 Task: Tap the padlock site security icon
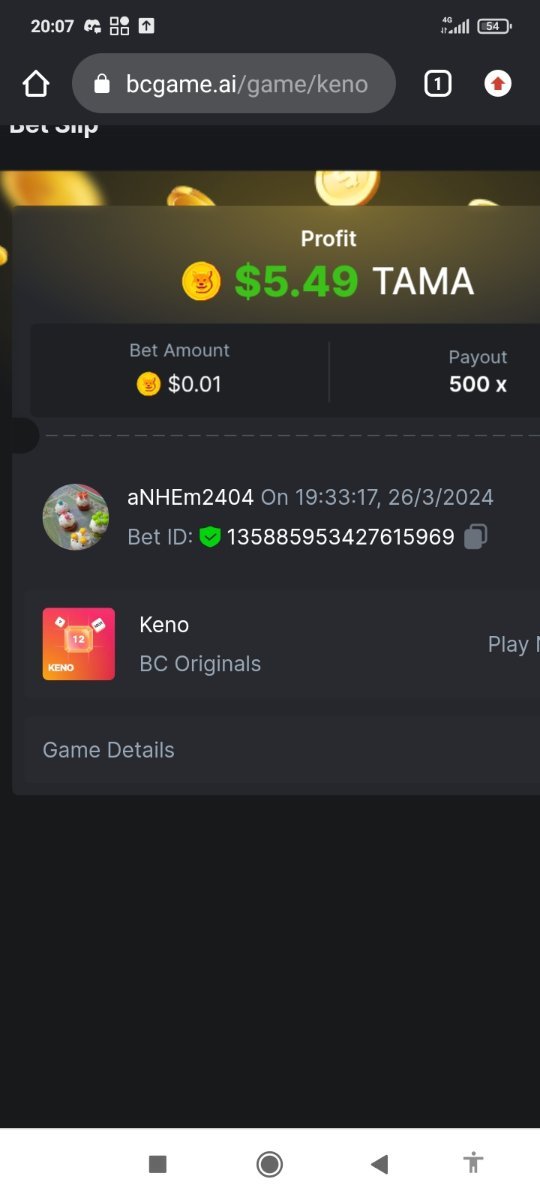pyautogui.click(x=101, y=84)
